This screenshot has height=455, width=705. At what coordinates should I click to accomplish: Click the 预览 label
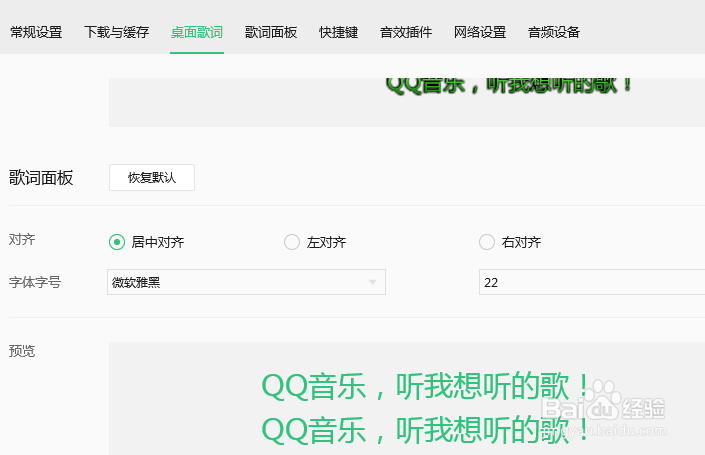(x=22, y=351)
